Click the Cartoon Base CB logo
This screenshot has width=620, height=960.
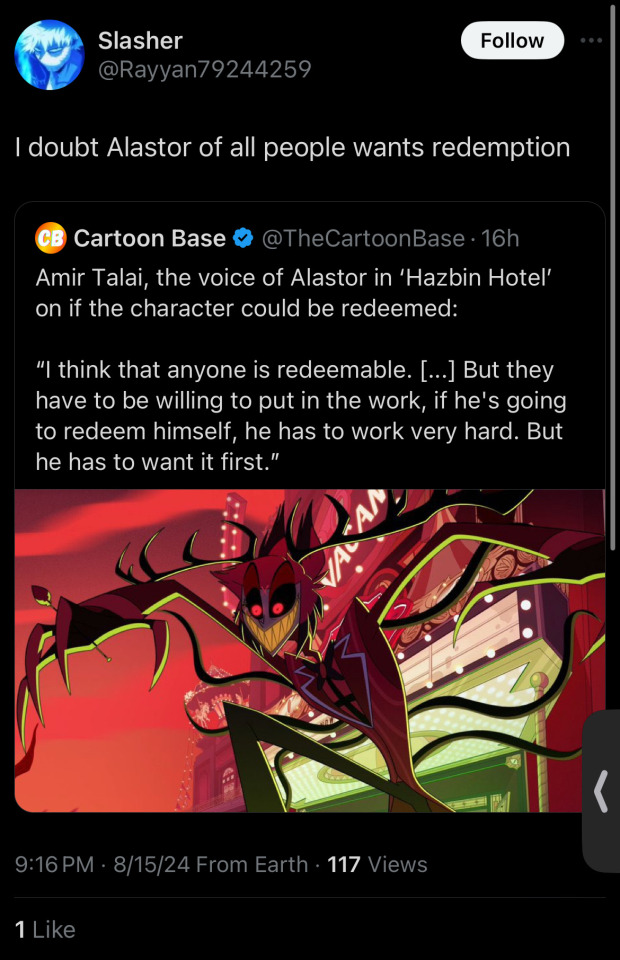point(50,238)
